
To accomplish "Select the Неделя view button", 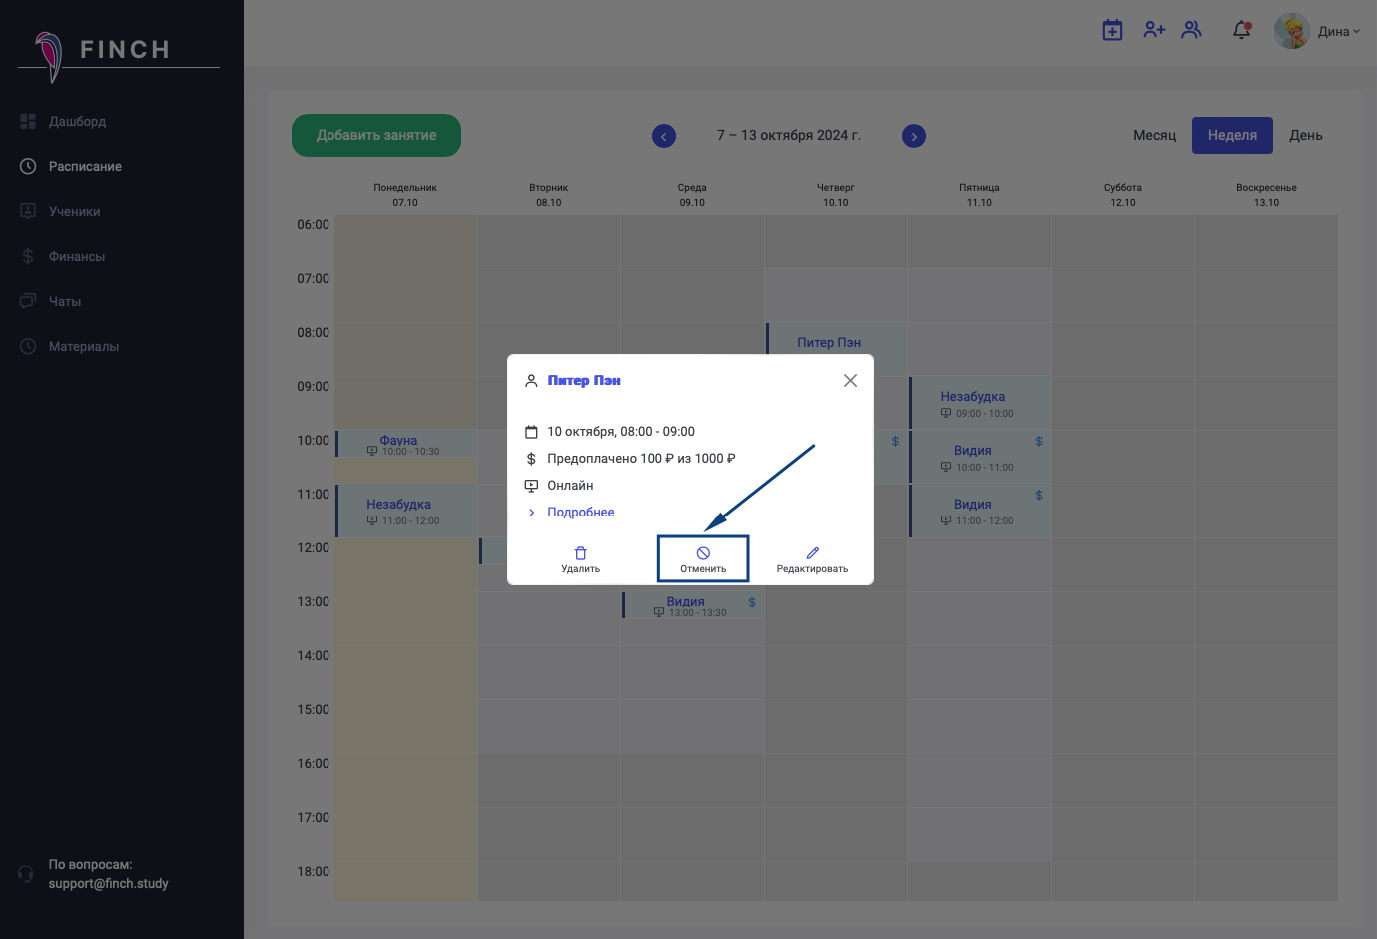I will pos(1232,135).
